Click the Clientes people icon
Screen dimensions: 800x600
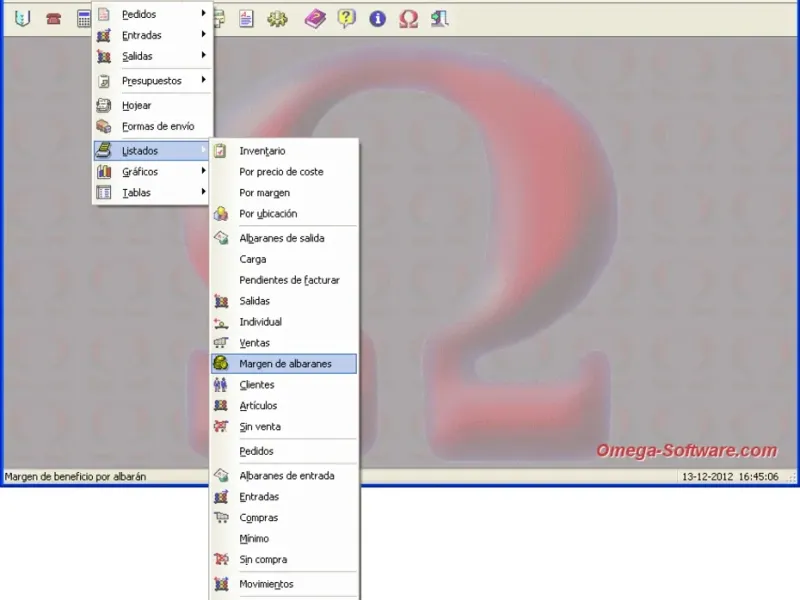tap(220, 384)
